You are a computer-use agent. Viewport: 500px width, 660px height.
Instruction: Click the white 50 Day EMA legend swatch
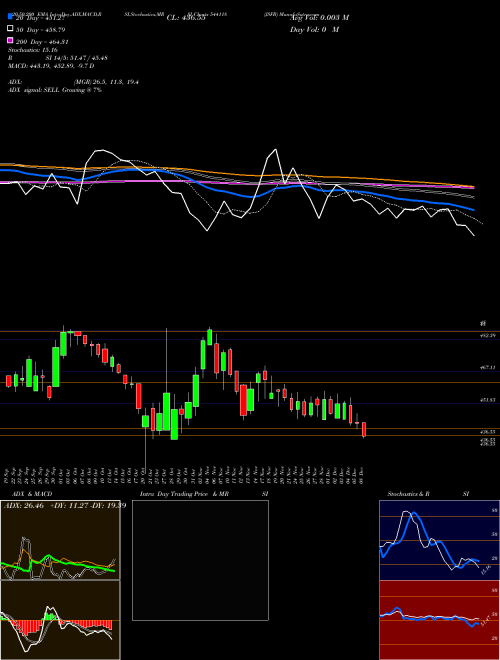click(x=10, y=29)
